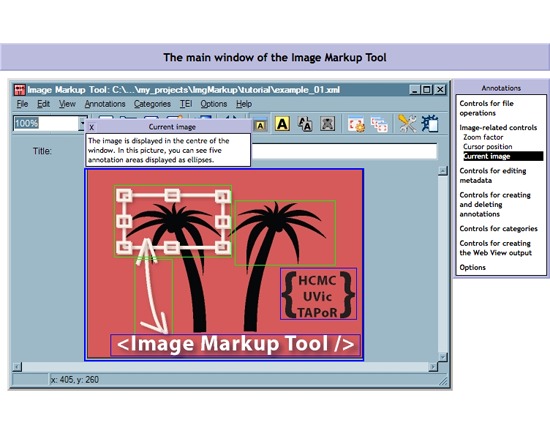
Task: Open the File menu
Action: pos(22,104)
